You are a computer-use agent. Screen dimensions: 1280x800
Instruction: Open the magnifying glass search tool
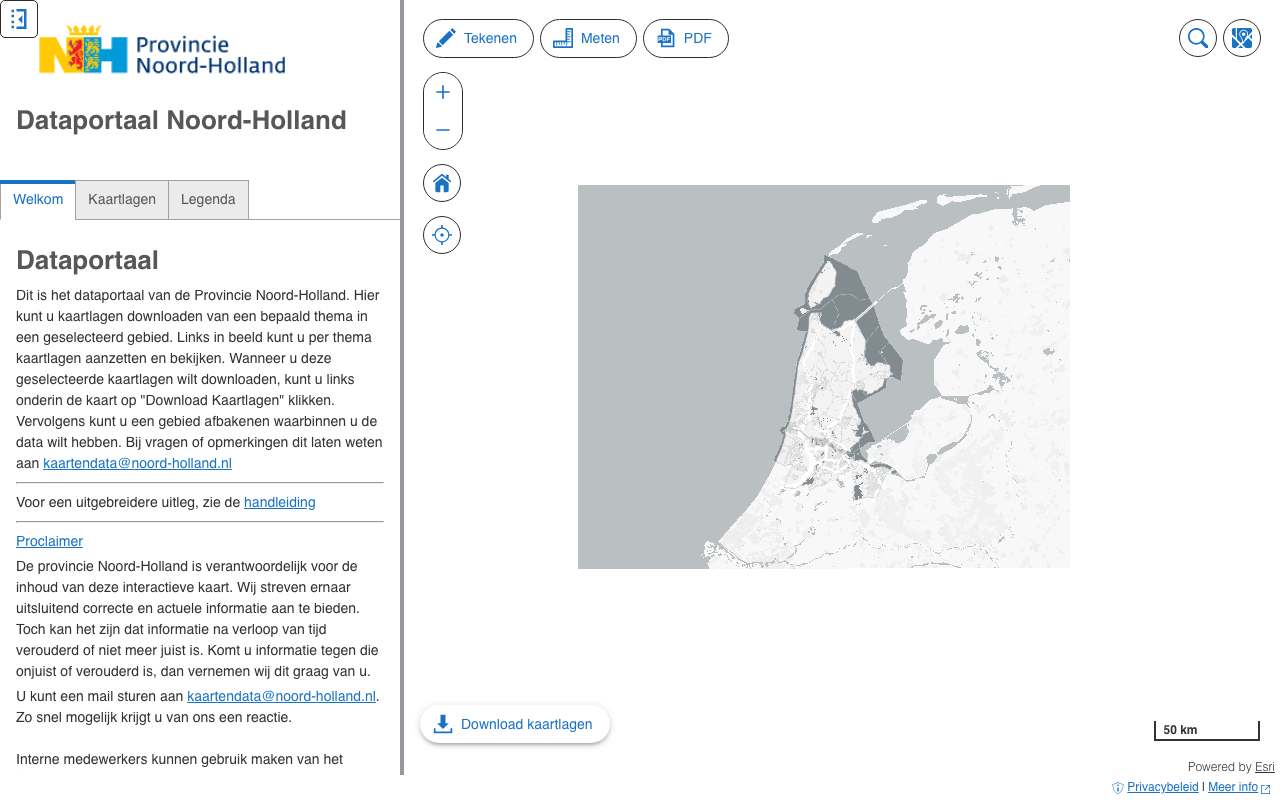tap(1198, 39)
